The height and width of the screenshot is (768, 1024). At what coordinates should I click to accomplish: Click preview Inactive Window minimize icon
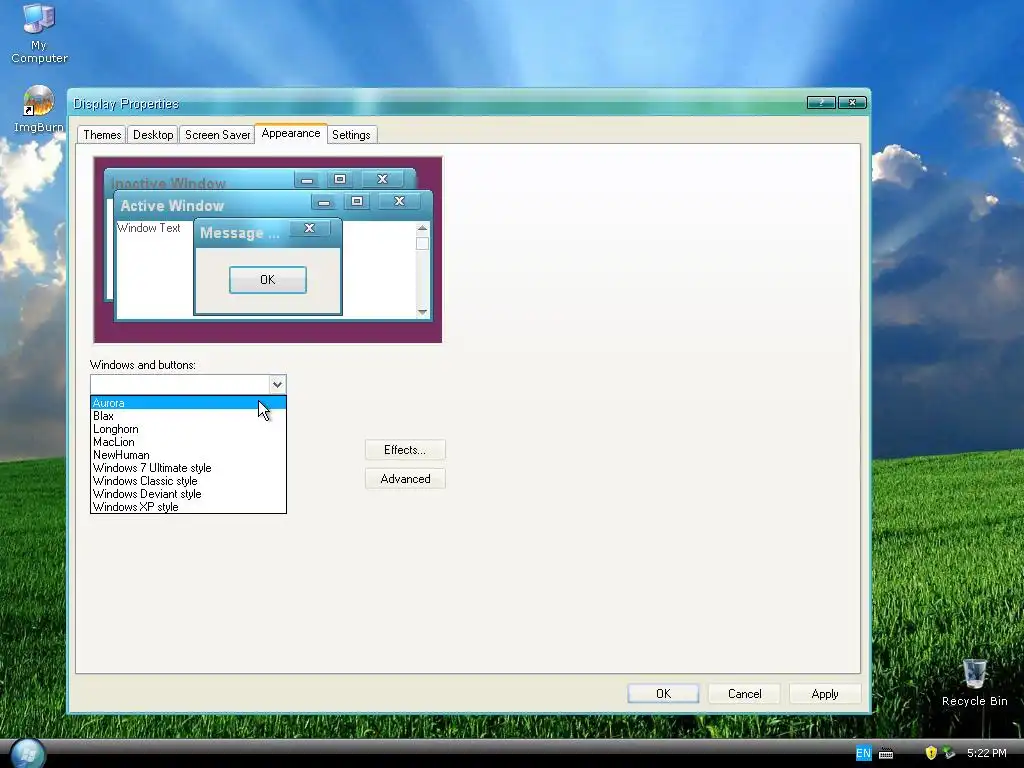pyautogui.click(x=307, y=180)
